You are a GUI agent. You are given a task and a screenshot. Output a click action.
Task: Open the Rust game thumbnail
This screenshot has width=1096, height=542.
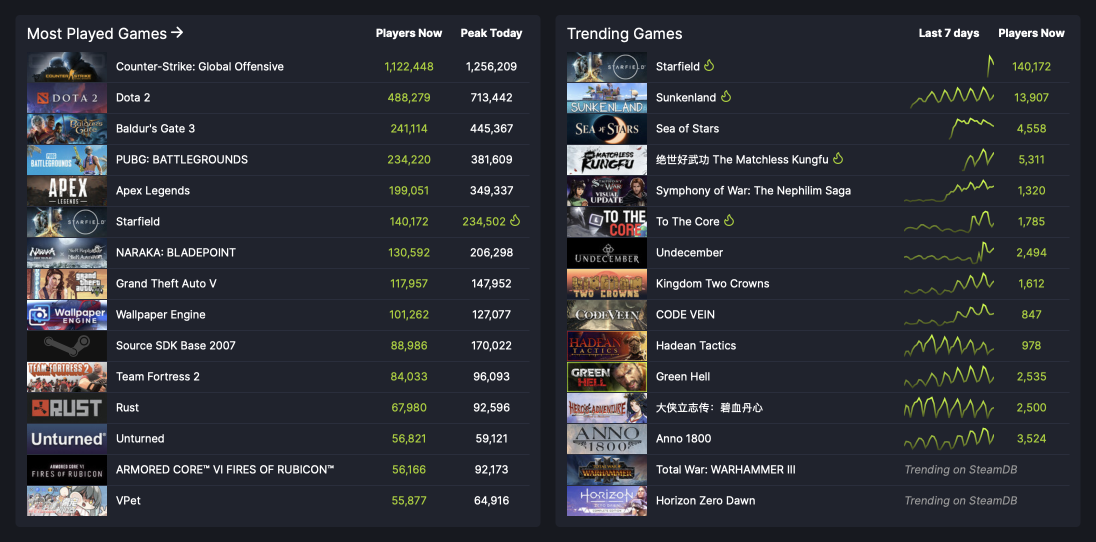(x=67, y=408)
